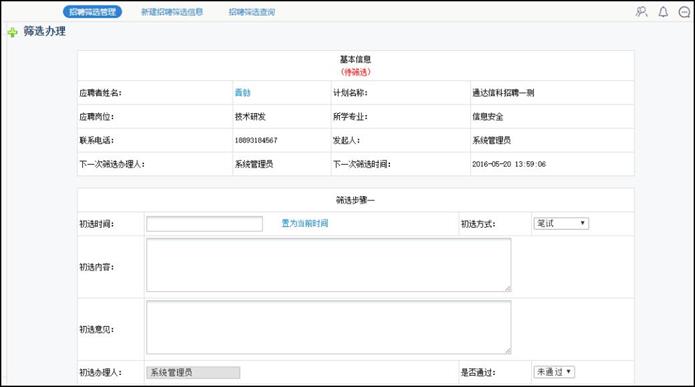
Task: Select the 筛选步骤一 section header
Action: pos(355,200)
